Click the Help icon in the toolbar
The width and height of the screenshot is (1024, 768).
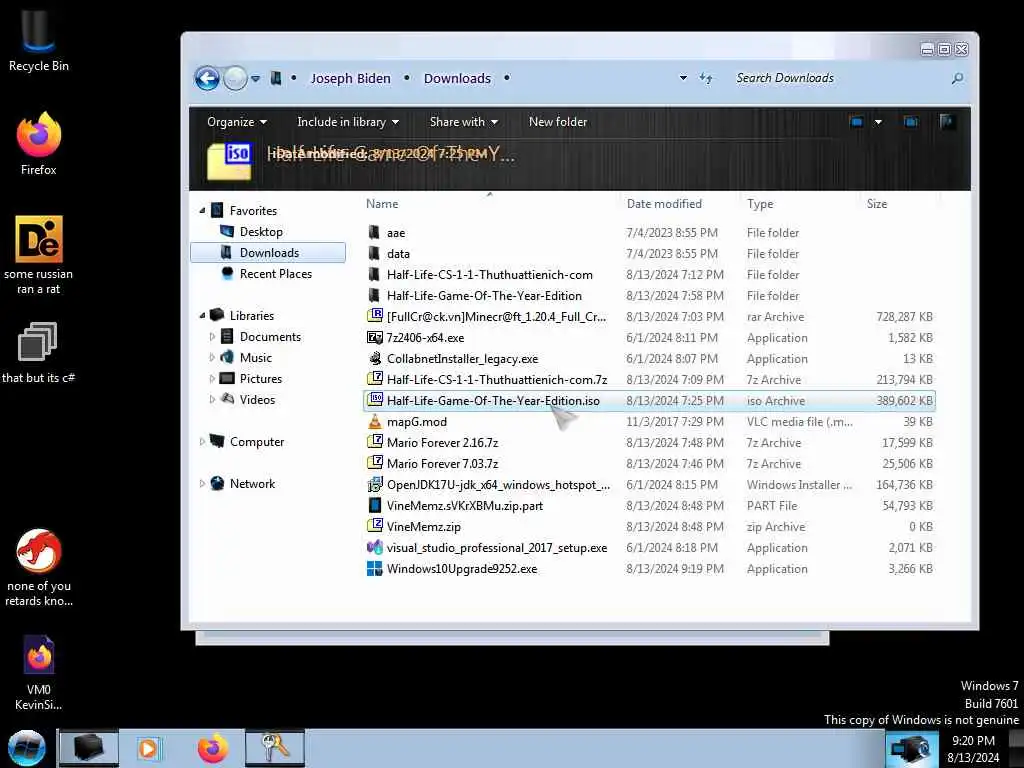(x=947, y=122)
